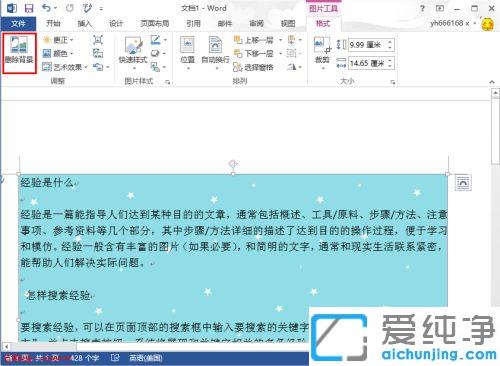Image resolution: width=500 pixels, height=366 pixels.
Task: Switch to the Page Layout (页面布局) tab
Action: (155, 23)
